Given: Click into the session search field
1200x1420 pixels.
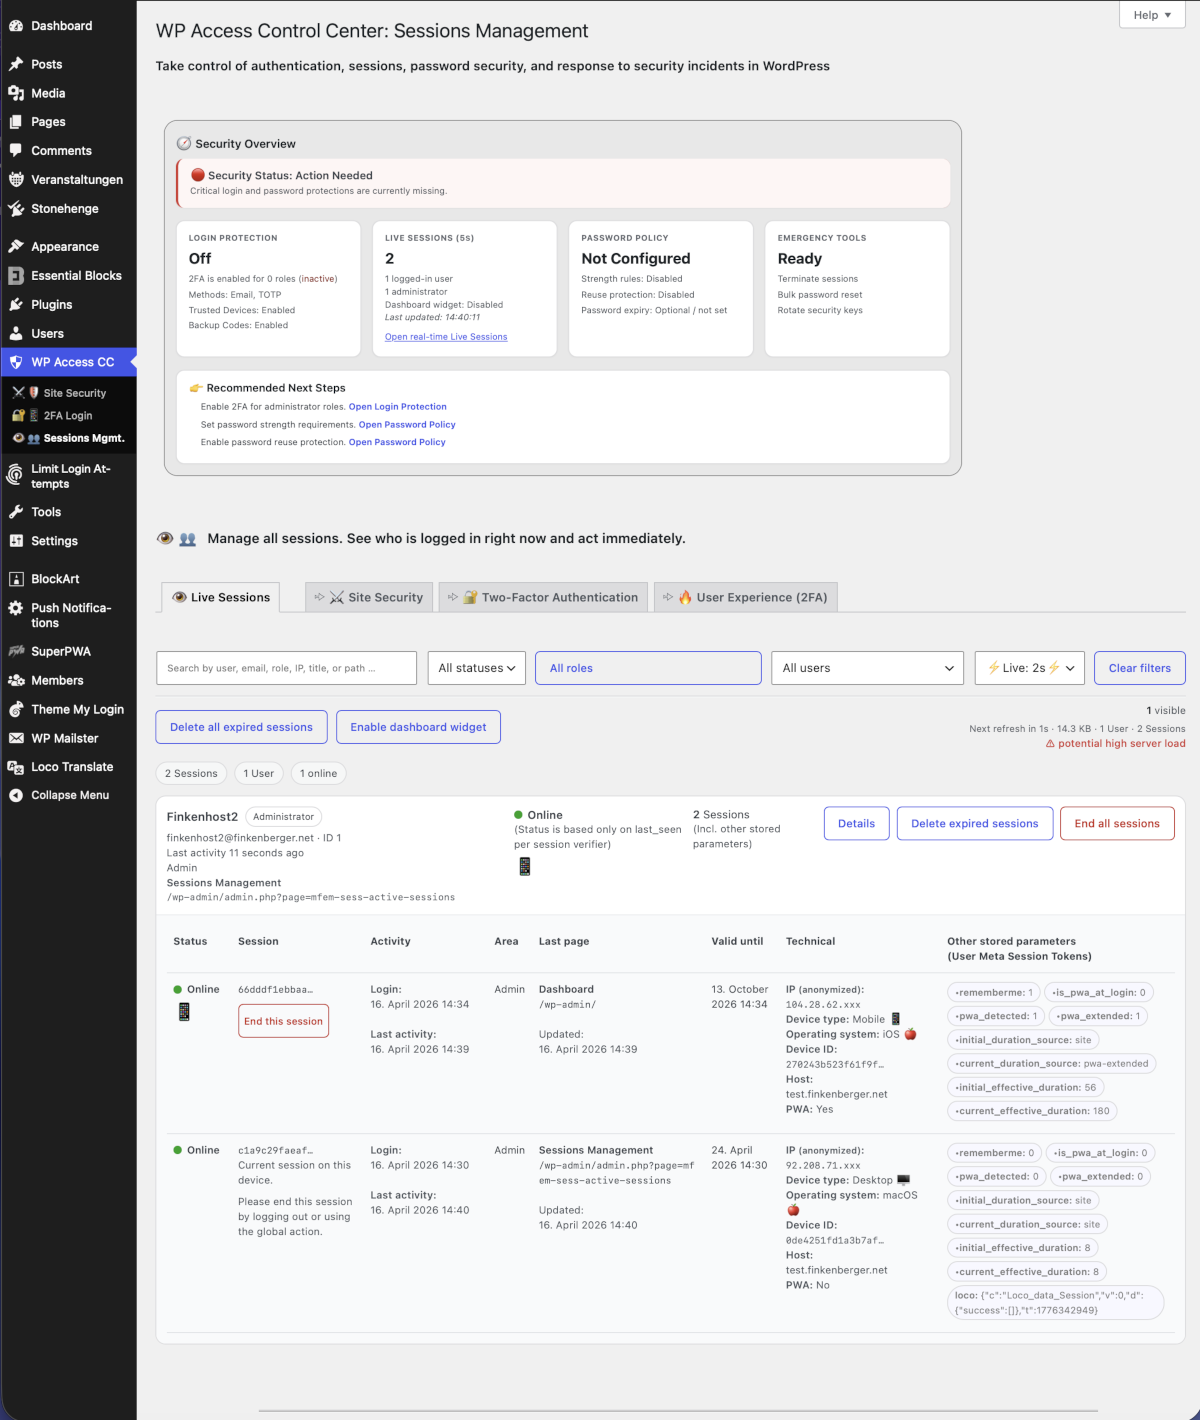Looking at the screenshot, I should tap(286, 668).
